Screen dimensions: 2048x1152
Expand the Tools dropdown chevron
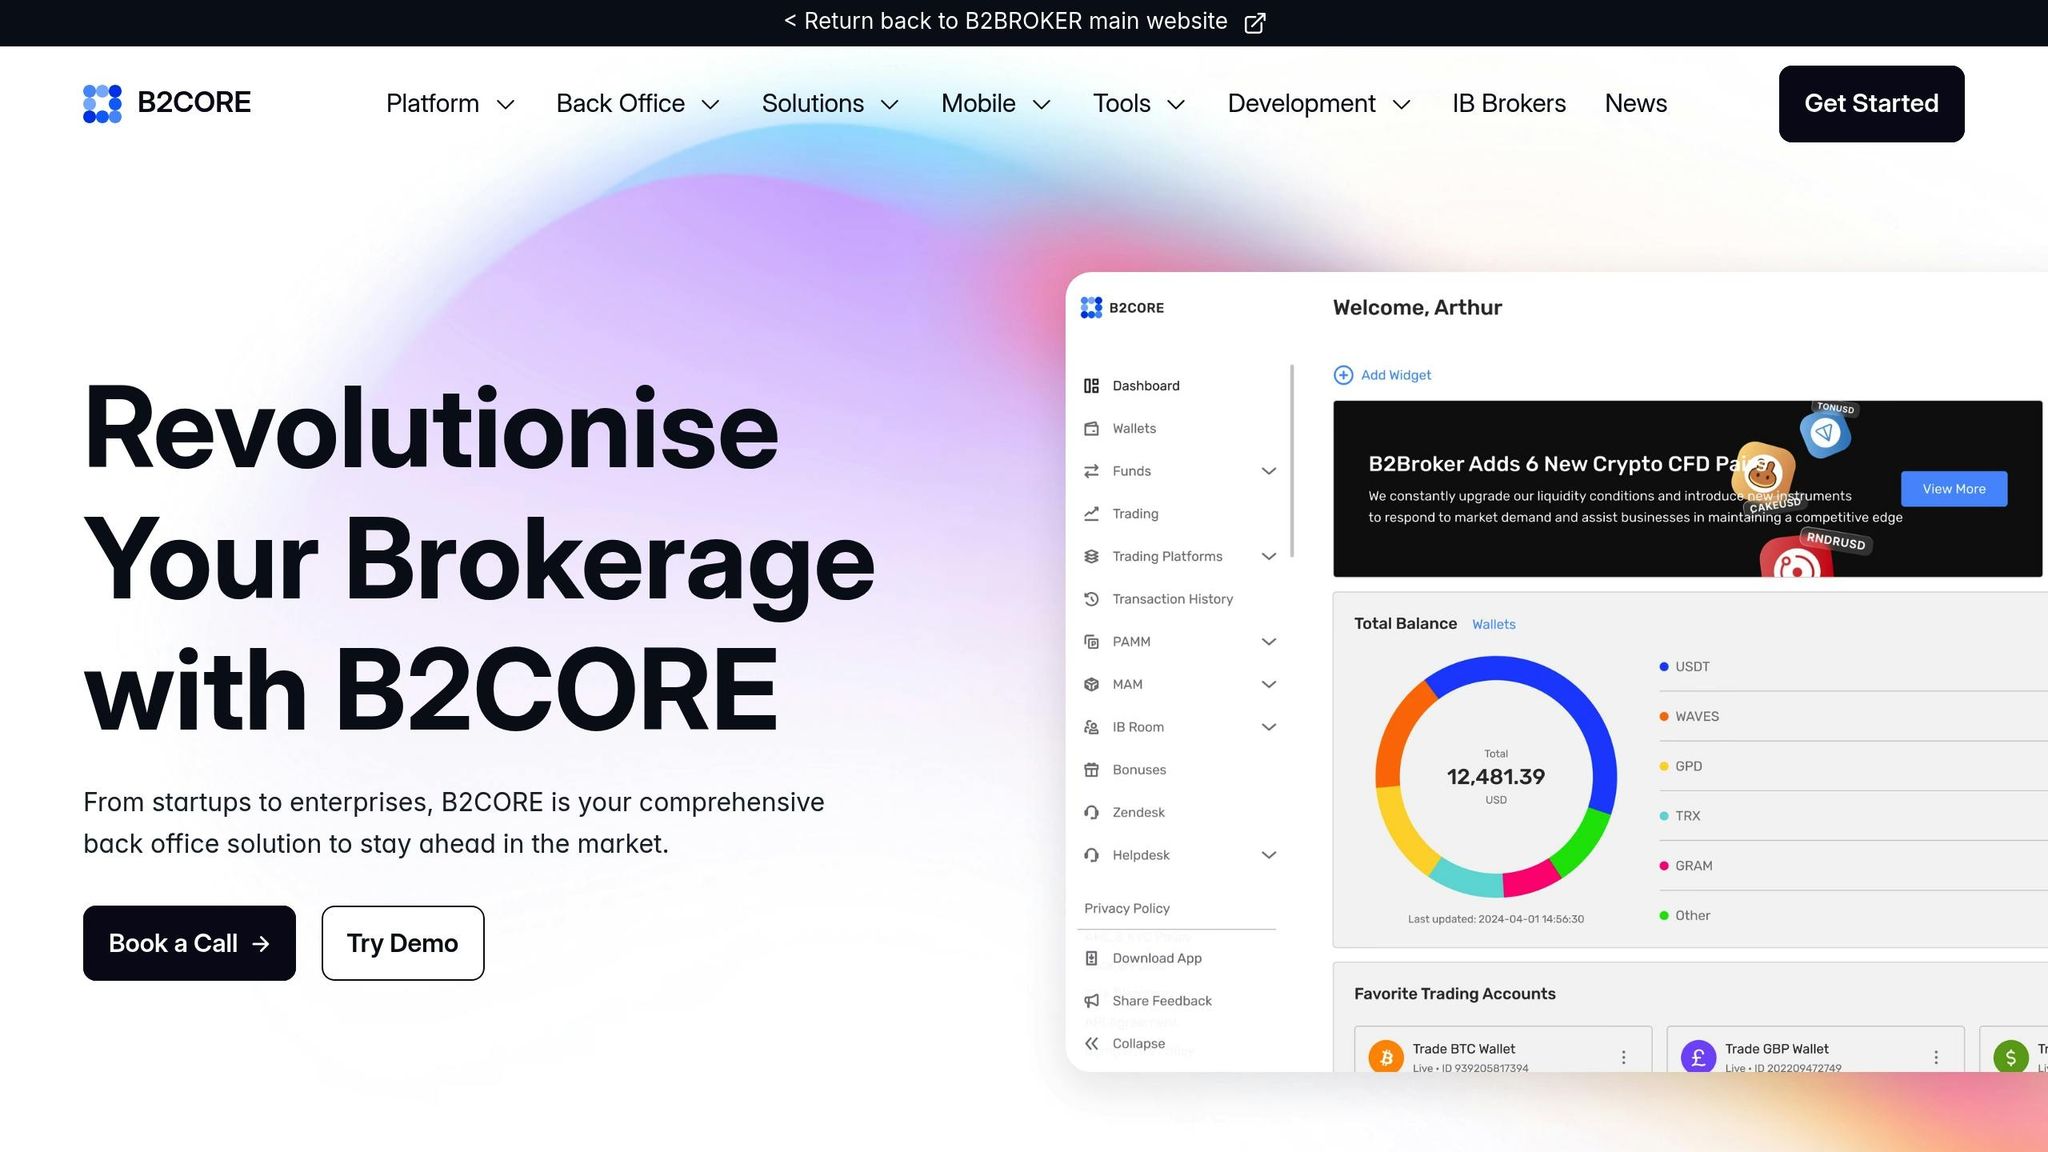1177,105
